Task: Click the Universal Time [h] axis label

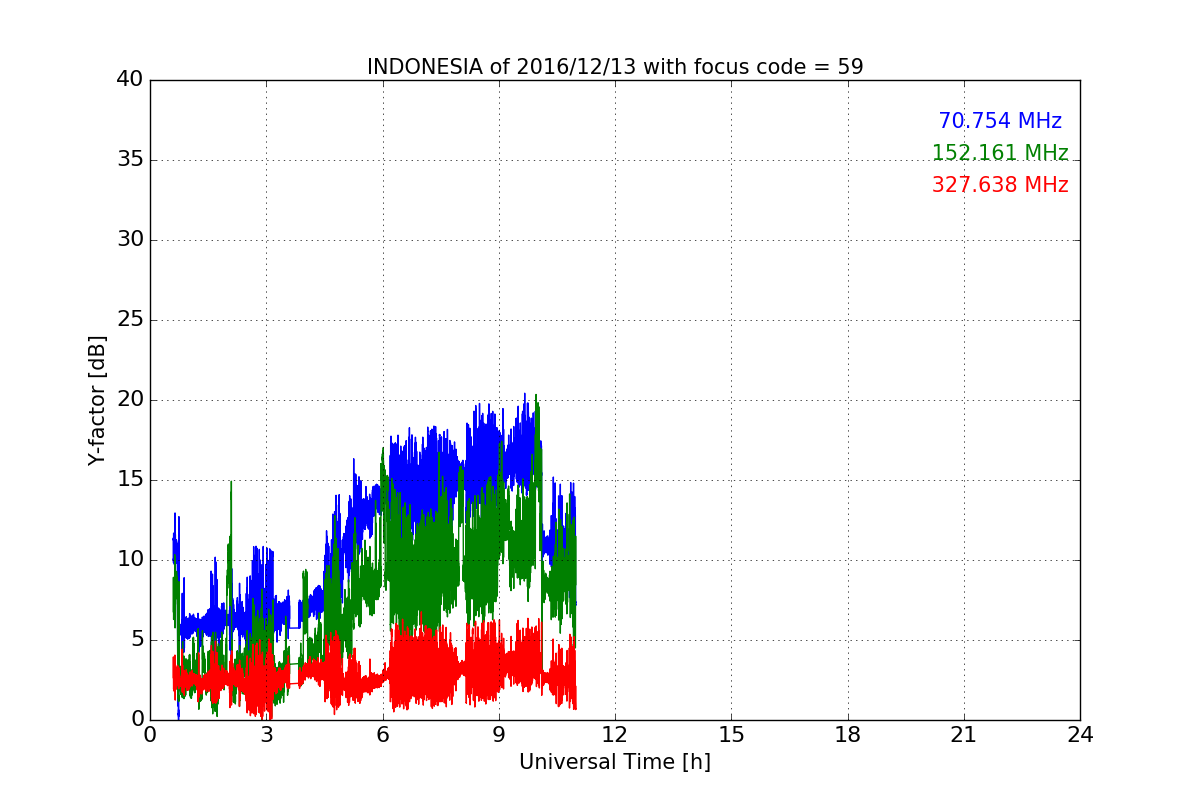Action: pyautogui.click(x=615, y=762)
